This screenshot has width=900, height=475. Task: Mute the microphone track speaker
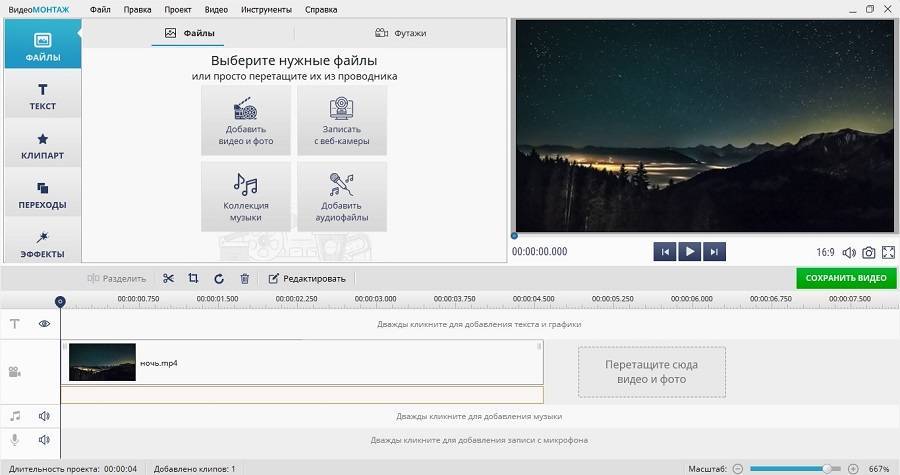pos(44,440)
